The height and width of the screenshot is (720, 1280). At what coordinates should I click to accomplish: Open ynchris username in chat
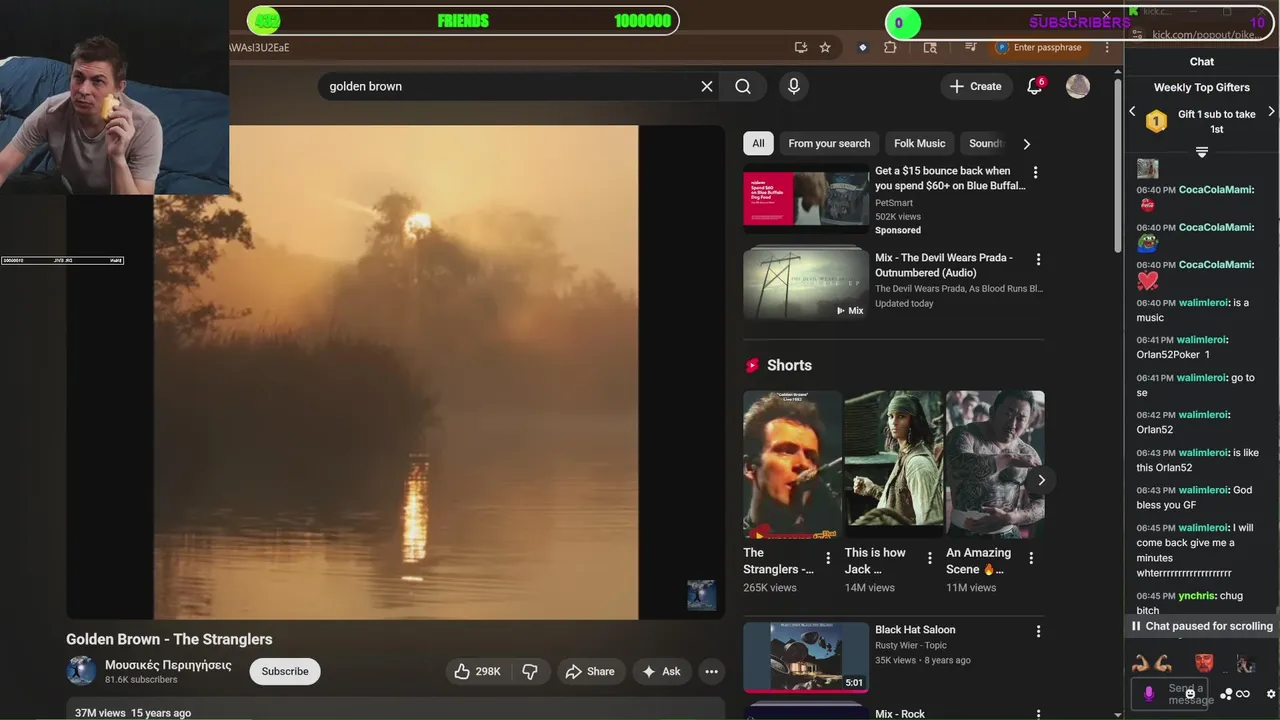pos(1196,595)
